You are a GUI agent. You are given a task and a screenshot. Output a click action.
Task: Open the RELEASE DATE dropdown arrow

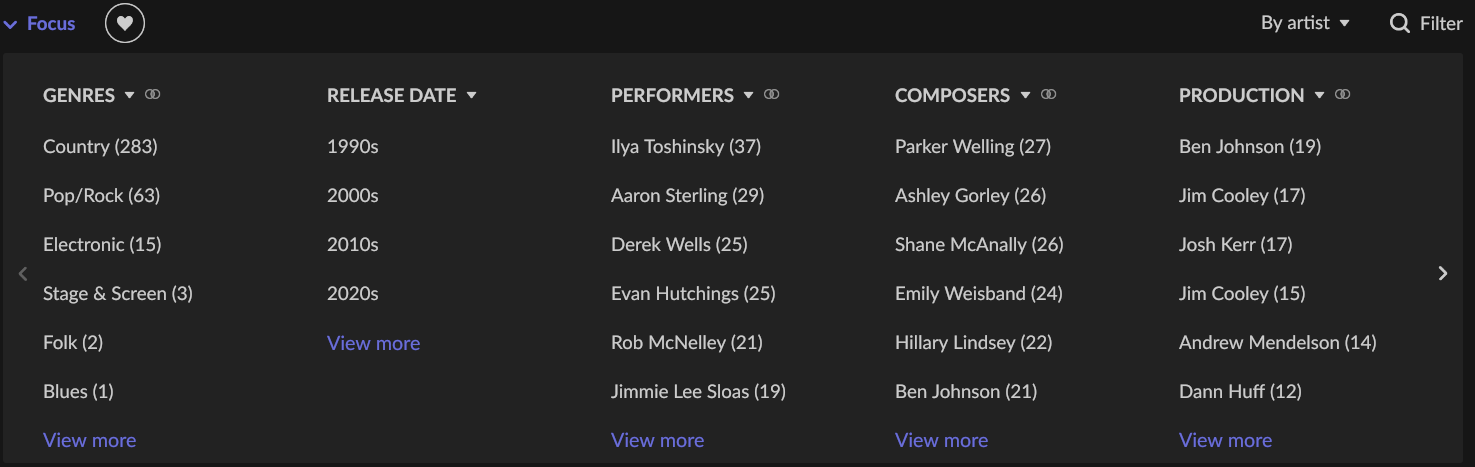pos(471,96)
